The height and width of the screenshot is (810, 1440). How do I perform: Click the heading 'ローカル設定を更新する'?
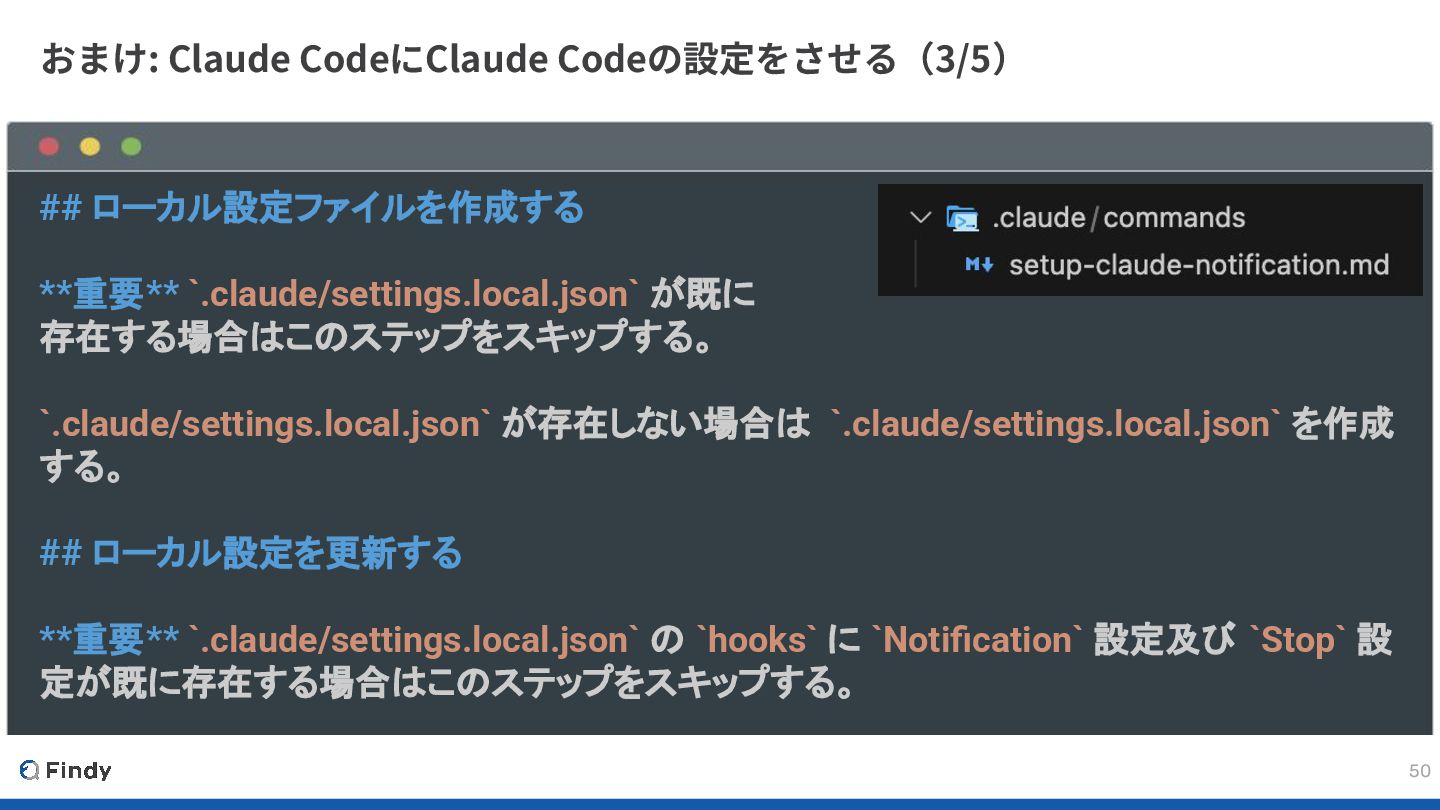[251, 553]
